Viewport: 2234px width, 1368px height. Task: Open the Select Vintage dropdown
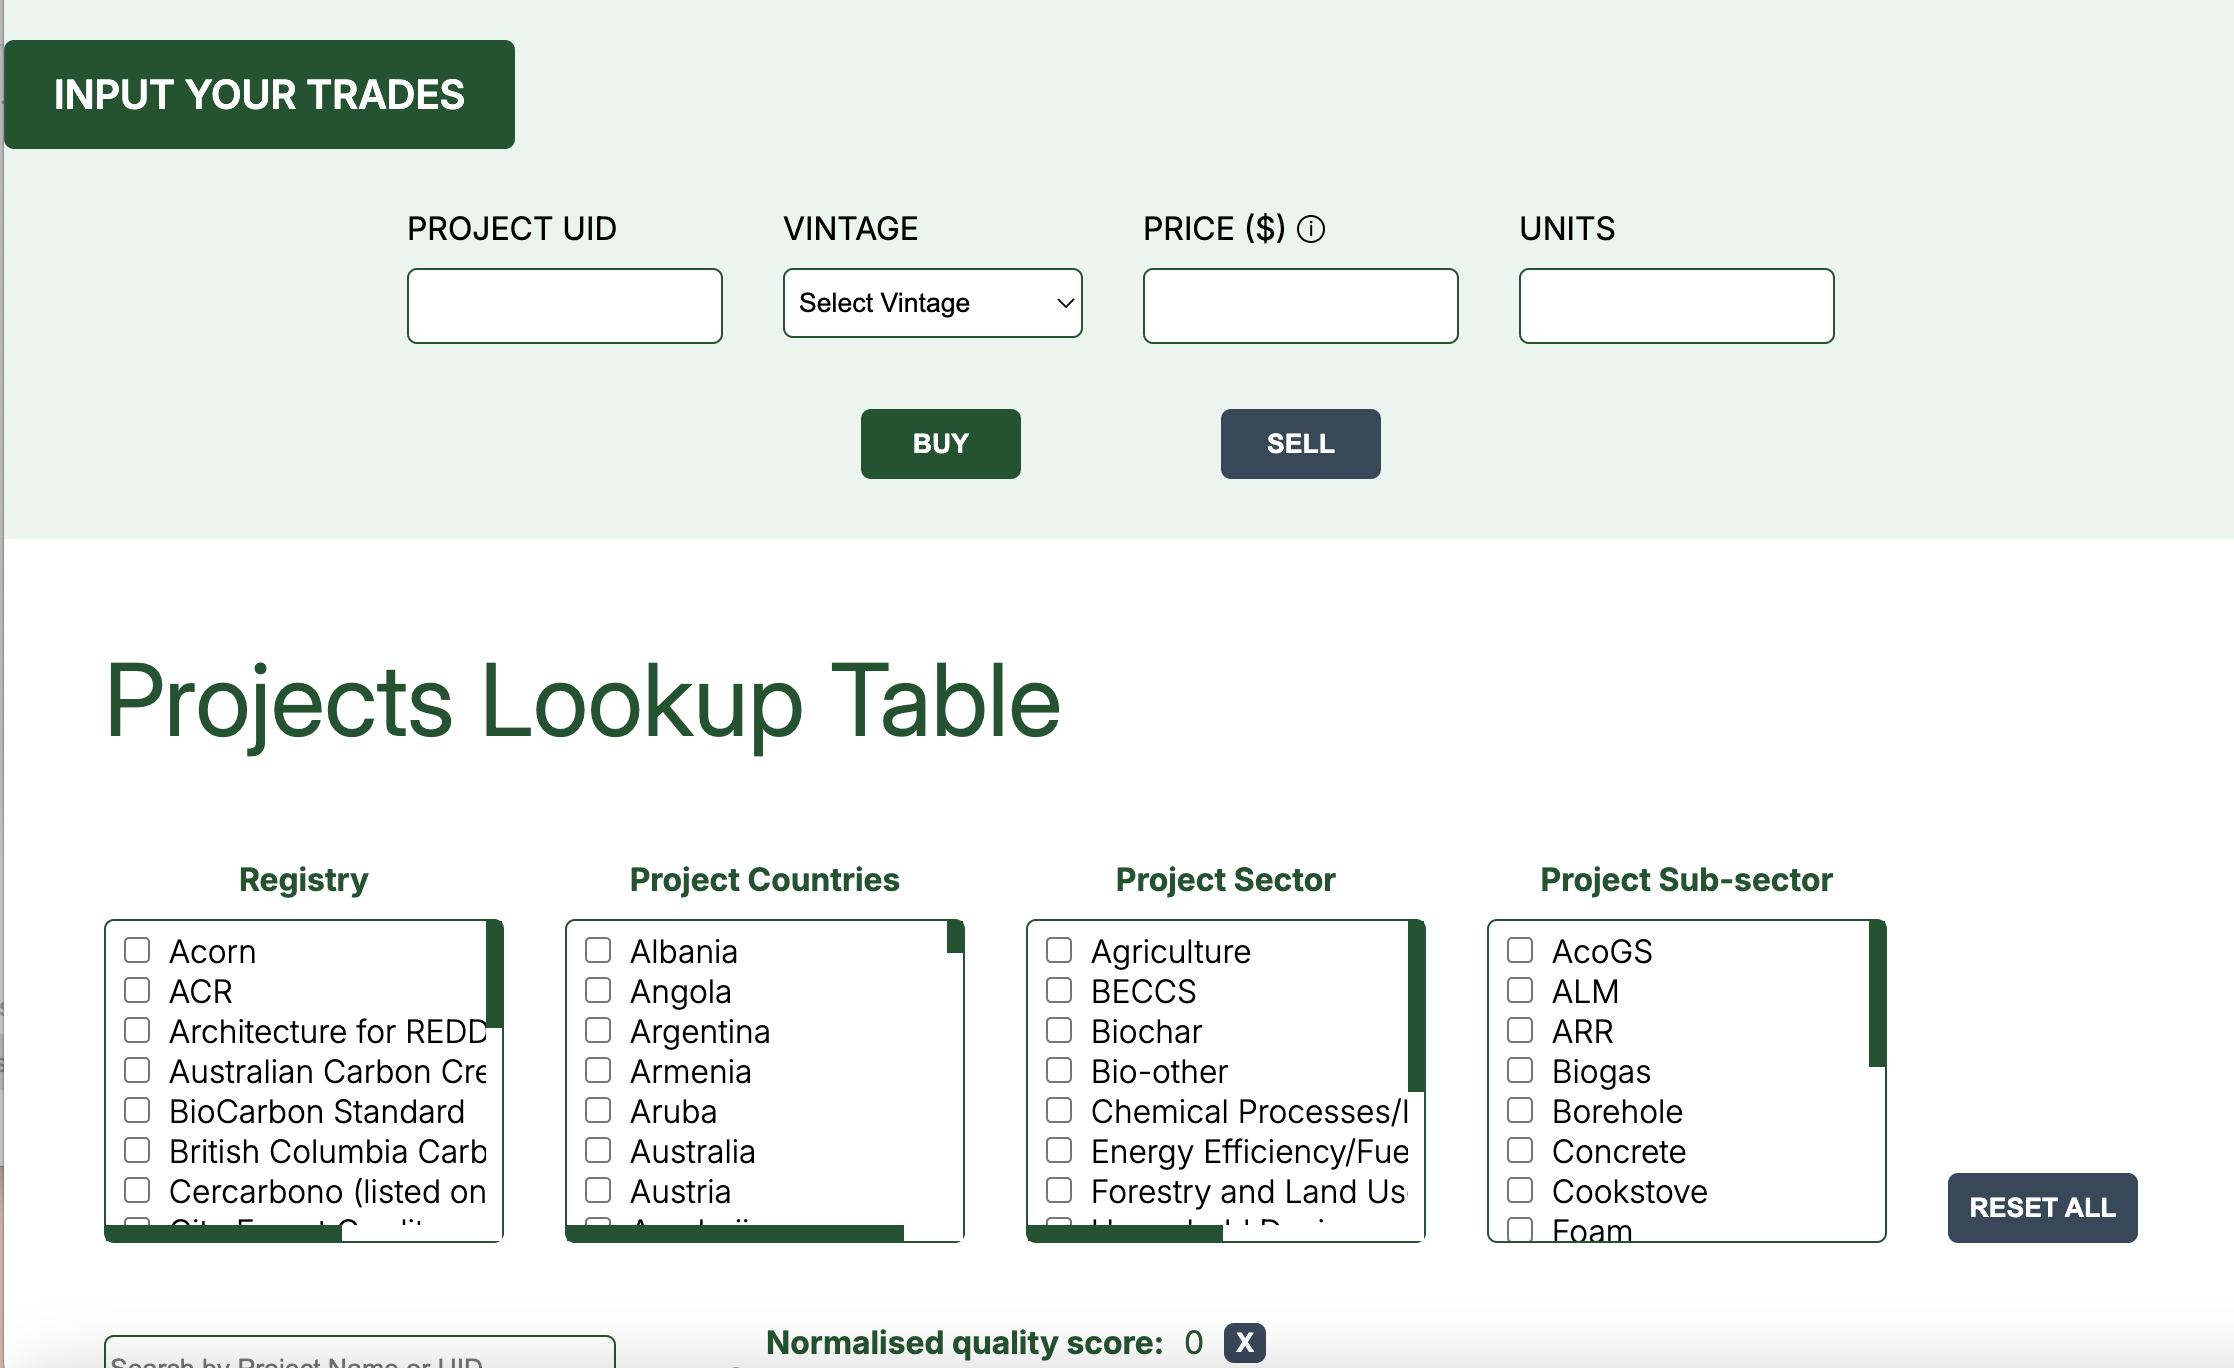[930, 302]
